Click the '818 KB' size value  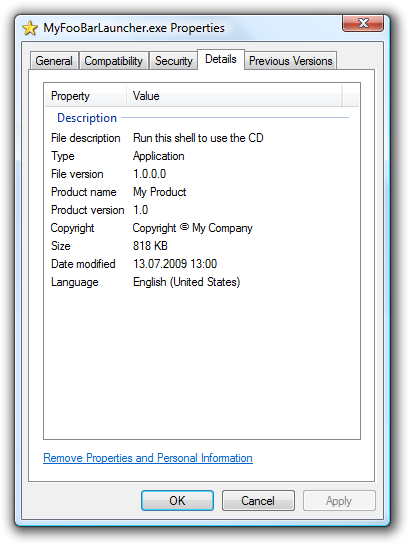point(150,246)
